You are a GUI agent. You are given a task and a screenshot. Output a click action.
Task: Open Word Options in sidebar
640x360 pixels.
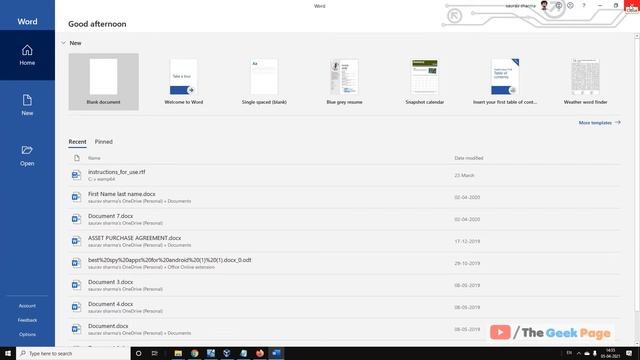point(27,334)
